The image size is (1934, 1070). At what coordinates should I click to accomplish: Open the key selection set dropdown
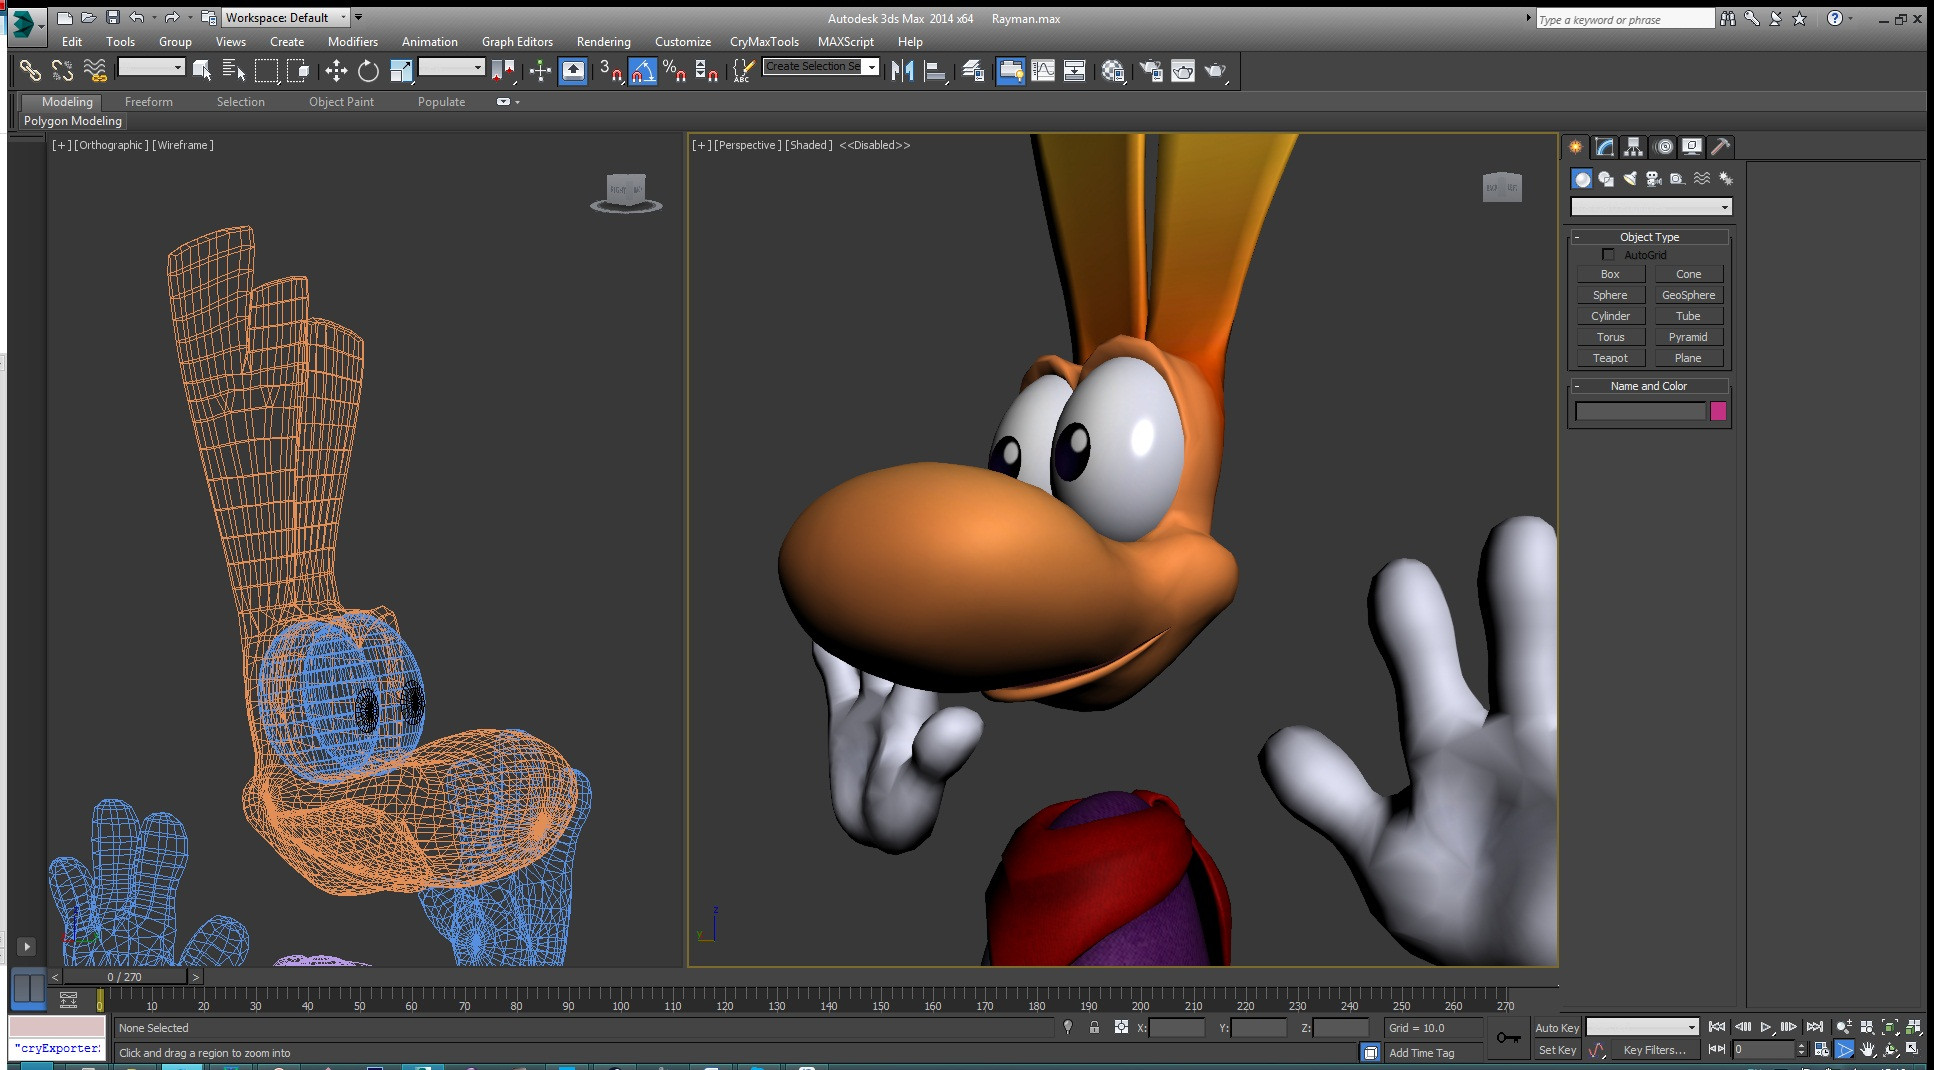pyautogui.click(x=1642, y=1027)
